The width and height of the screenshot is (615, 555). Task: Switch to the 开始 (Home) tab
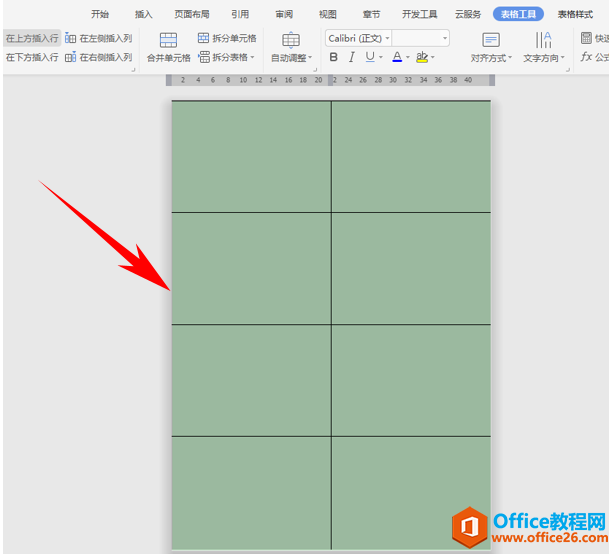pos(100,15)
